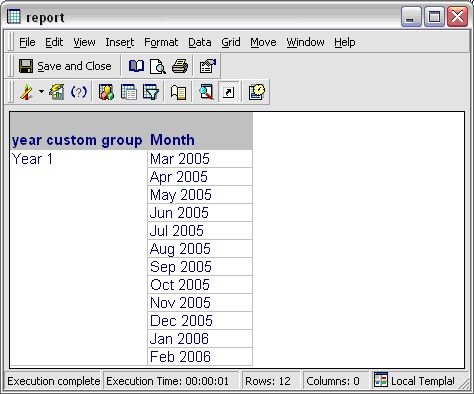
Task: Click the Save and Close button label
Action: [74, 66]
